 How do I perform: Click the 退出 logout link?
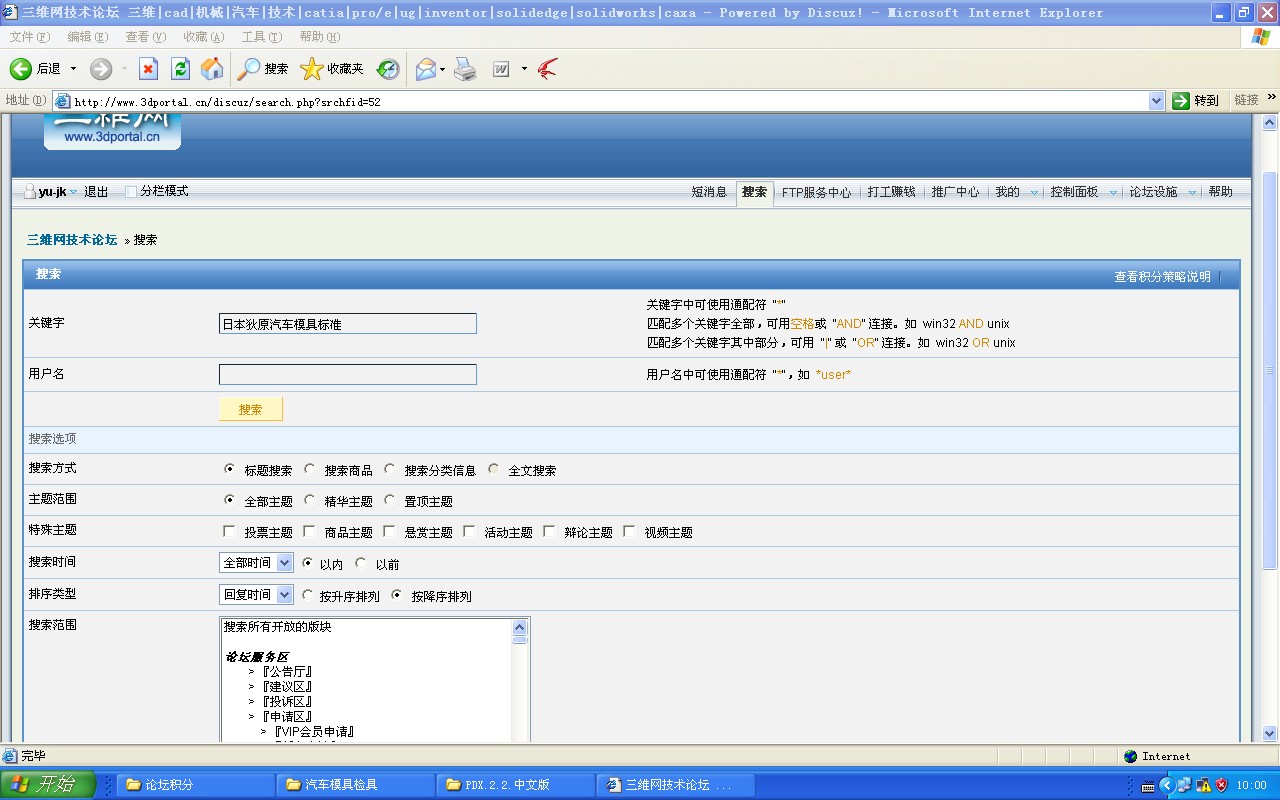(x=96, y=192)
